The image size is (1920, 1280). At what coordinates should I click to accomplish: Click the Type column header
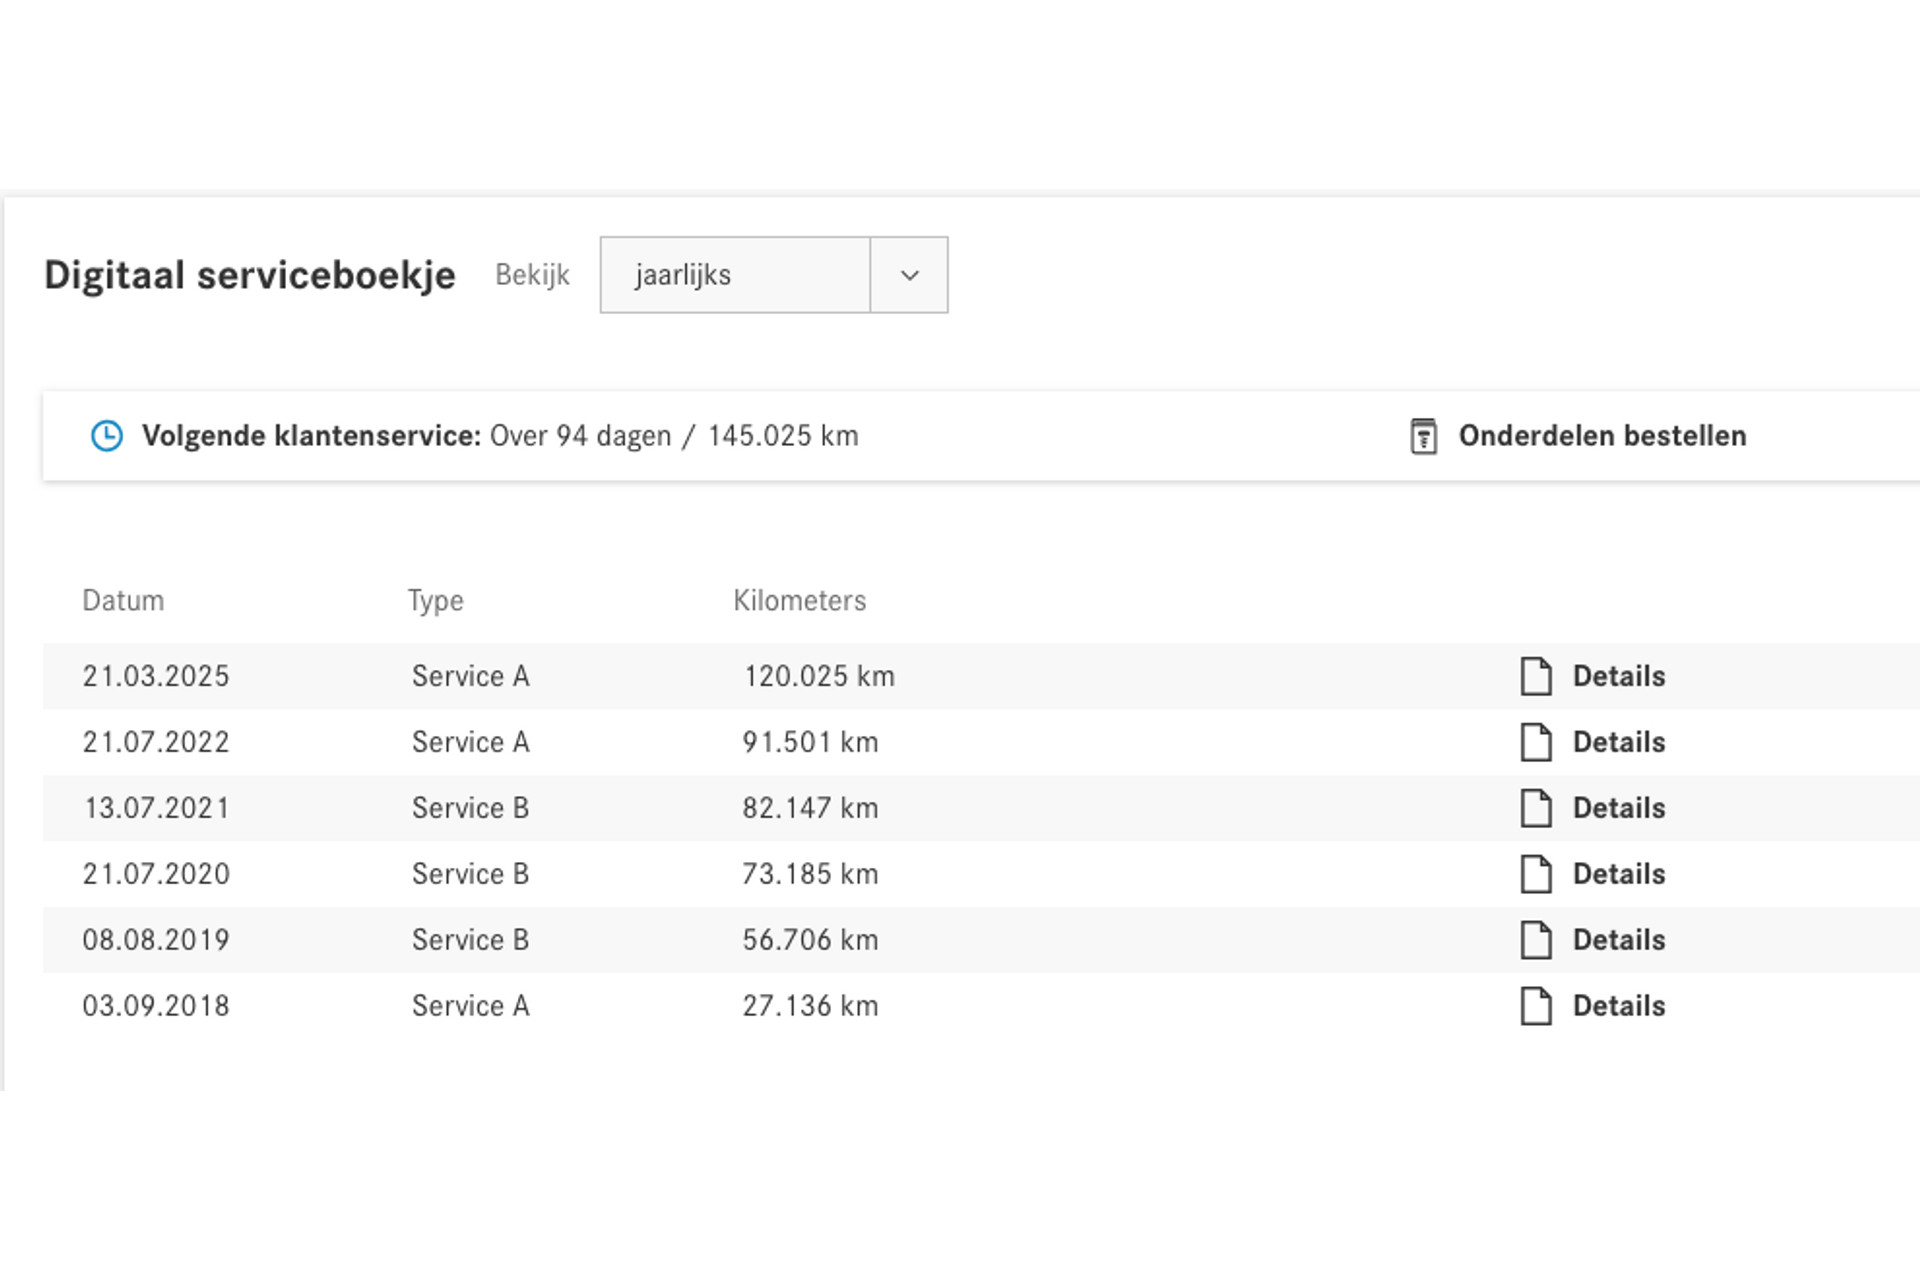tap(435, 600)
